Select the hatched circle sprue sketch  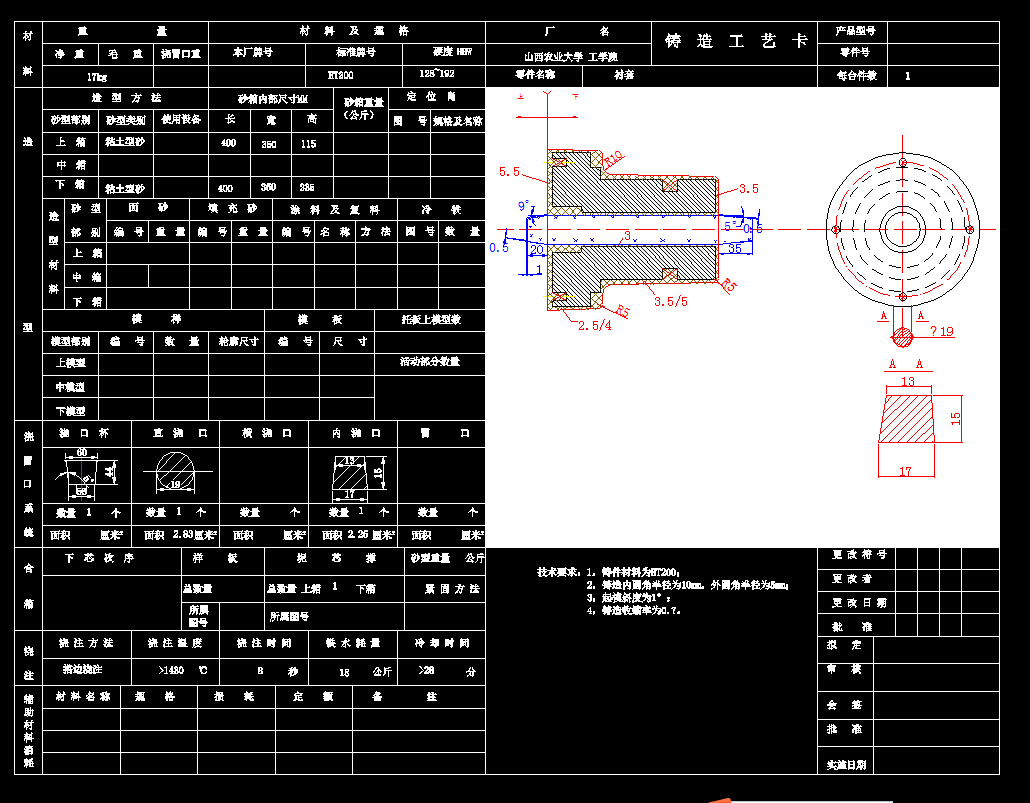(x=175, y=472)
